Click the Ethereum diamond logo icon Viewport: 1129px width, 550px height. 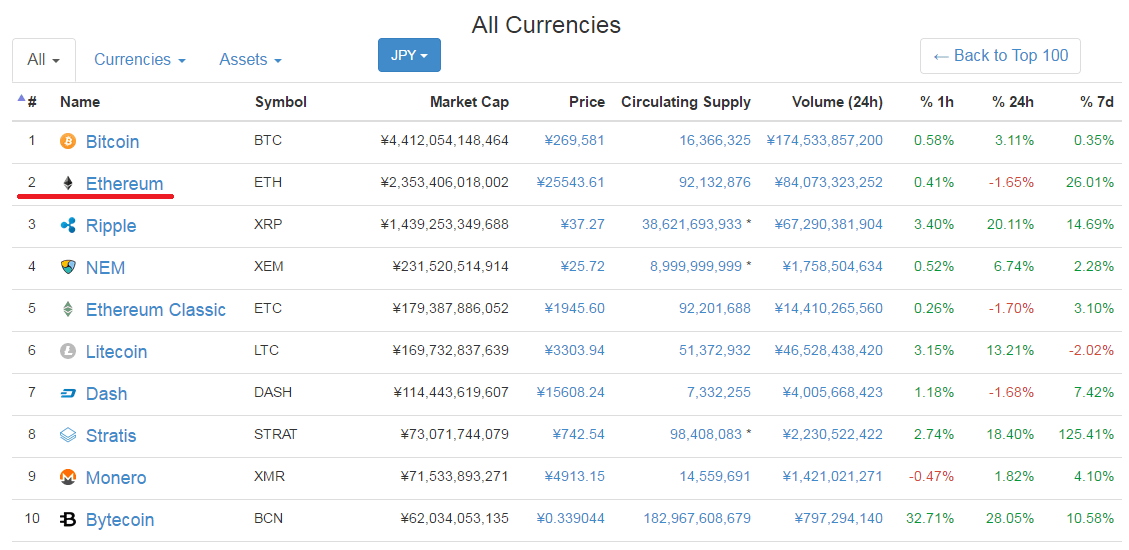(x=68, y=183)
